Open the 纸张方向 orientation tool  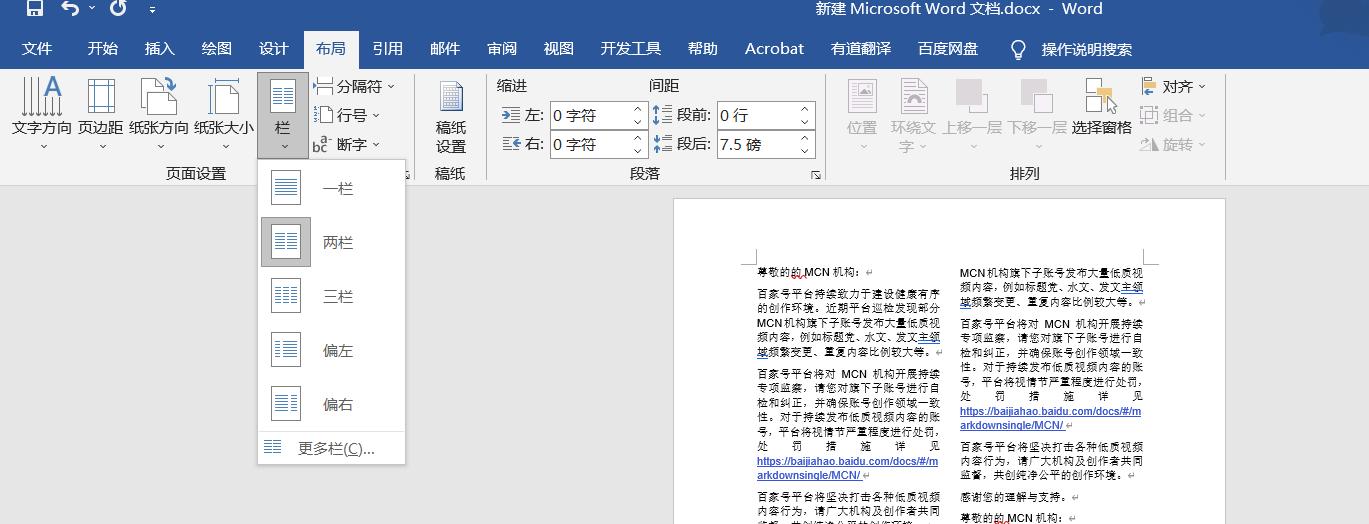pyautogui.click(x=159, y=113)
